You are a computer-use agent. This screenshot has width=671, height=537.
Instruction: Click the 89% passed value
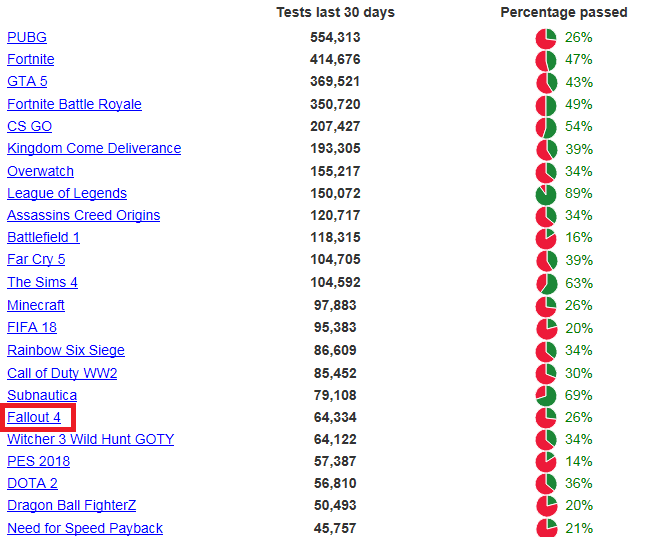coord(579,193)
